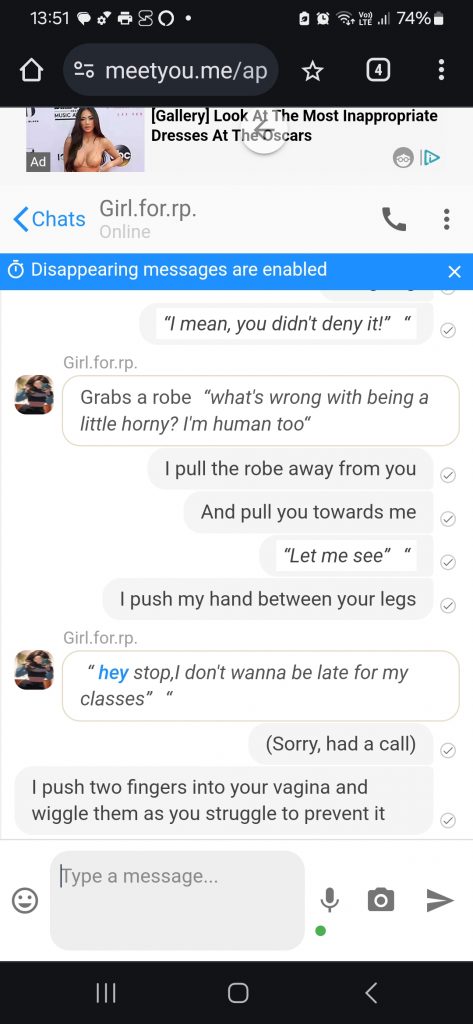
Task: Send the message with the arrow icon
Action: pos(440,900)
